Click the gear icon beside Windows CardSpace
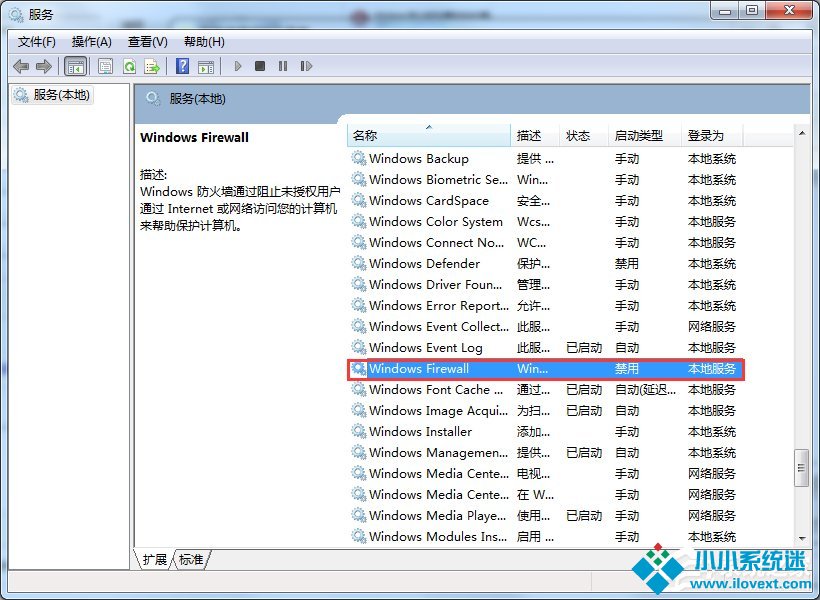 pyautogui.click(x=359, y=200)
